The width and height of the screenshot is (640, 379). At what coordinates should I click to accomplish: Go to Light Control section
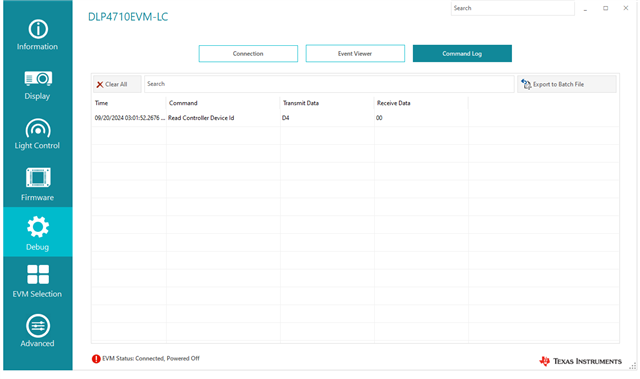click(x=38, y=134)
